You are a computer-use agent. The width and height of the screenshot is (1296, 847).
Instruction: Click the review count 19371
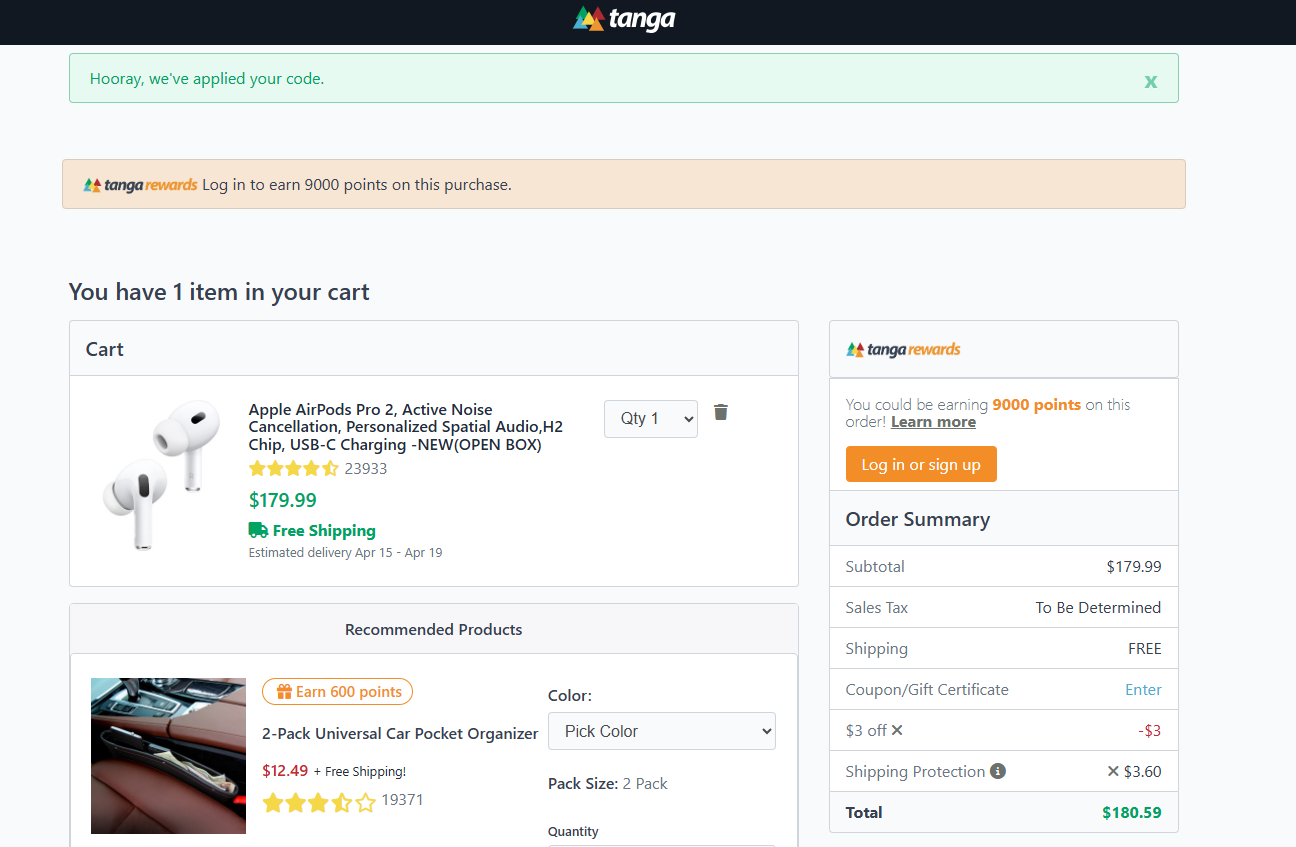pos(402,800)
